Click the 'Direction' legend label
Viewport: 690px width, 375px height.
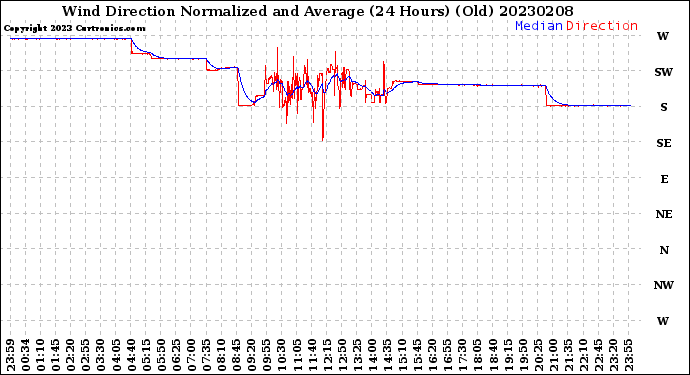click(602, 26)
